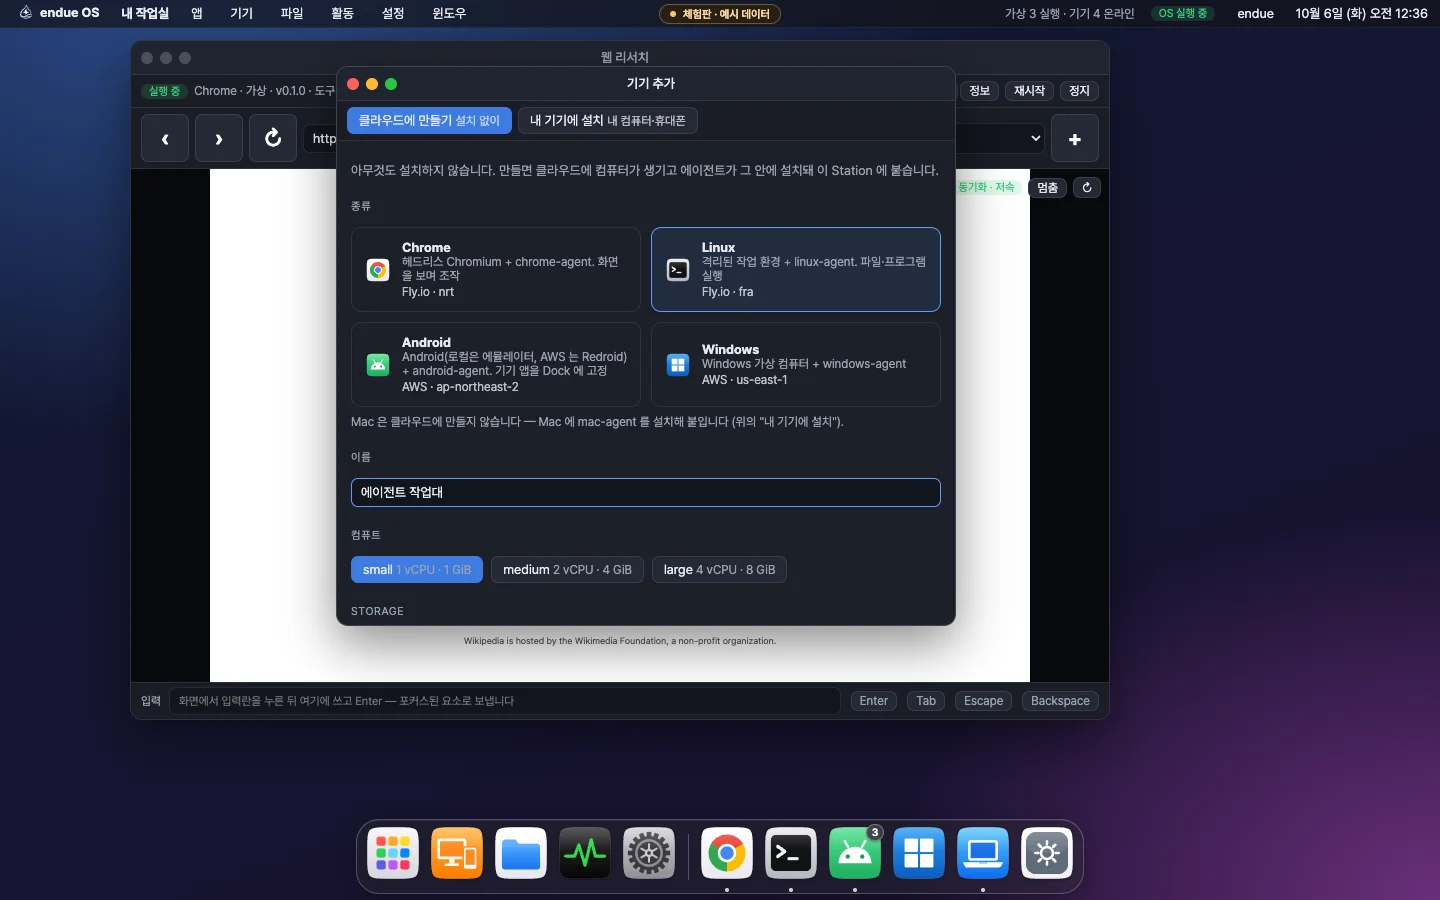1440x900 pixels.
Task: Open the terminal icon in dock
Action: tap(791, 853)
